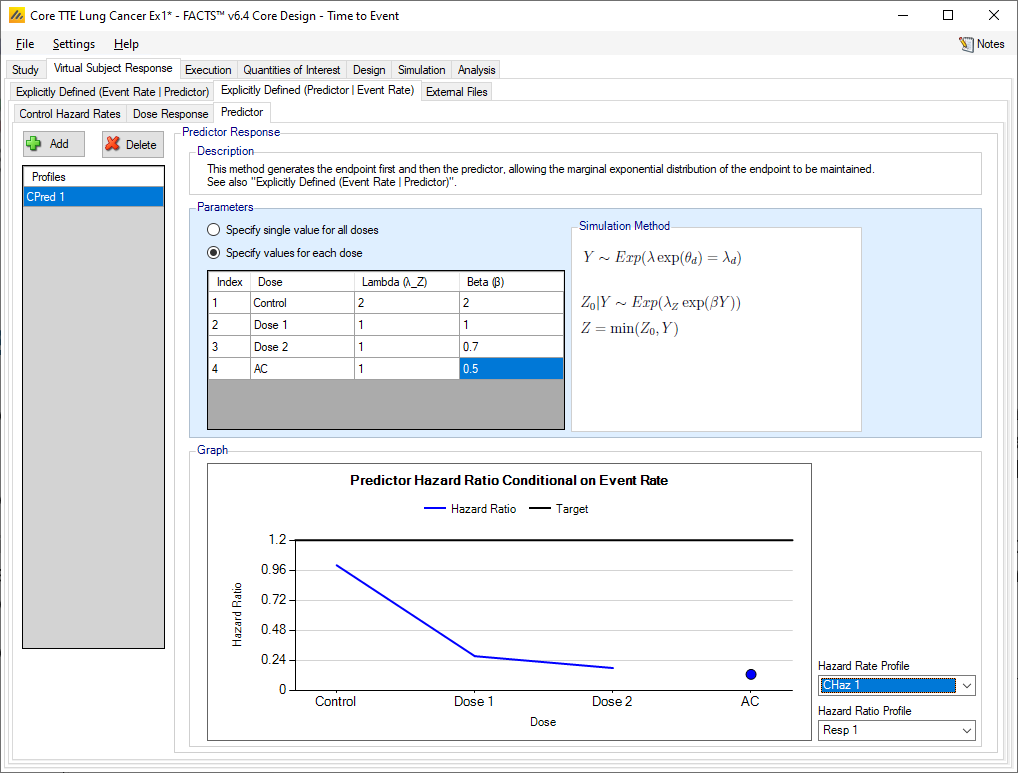Screen dimensions: 1018x773
Task: Select 'Specify values for each dose' option
Action: click(x=212, y=253)
